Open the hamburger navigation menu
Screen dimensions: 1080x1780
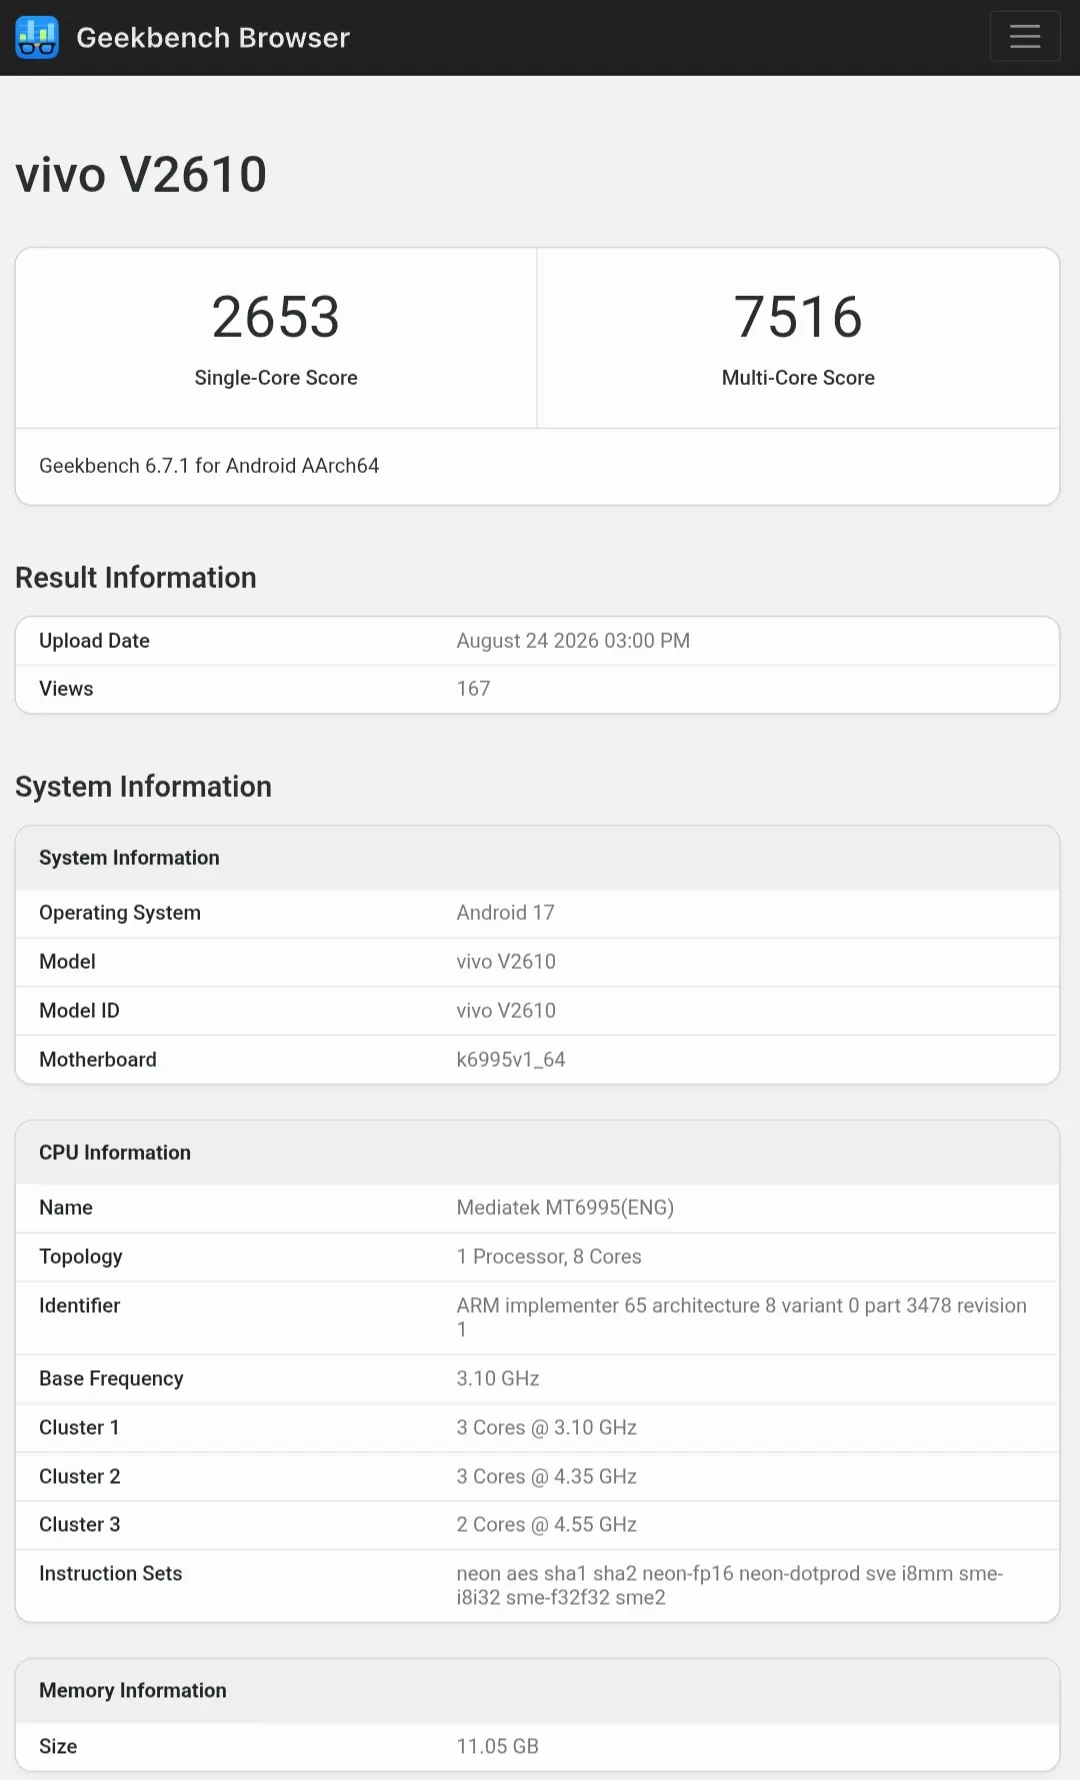(x=1025, y=37)
